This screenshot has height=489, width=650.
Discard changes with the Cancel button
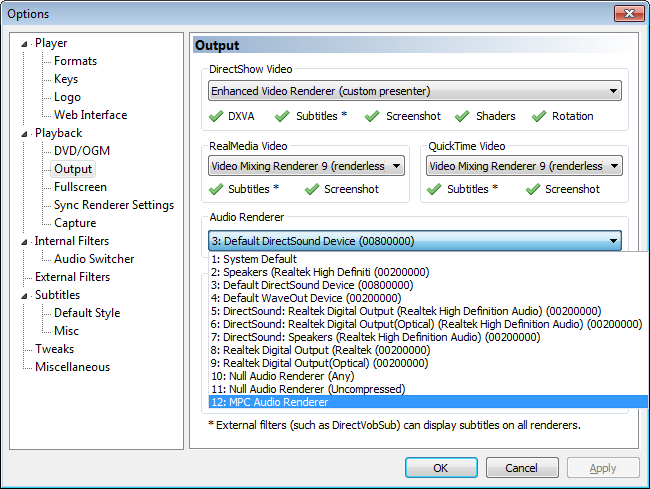pos(522,468)
